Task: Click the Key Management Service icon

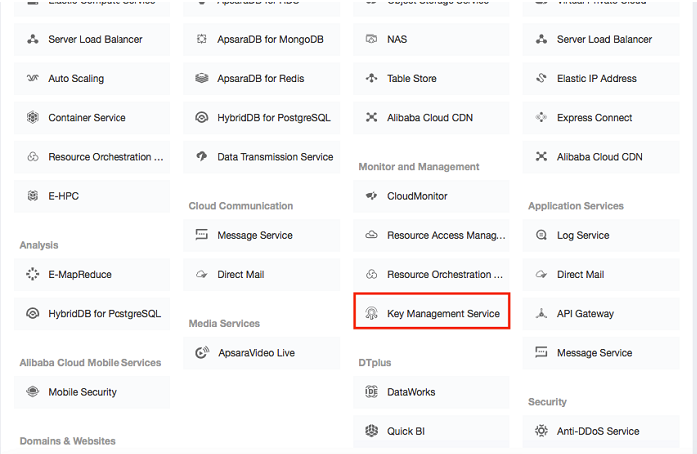Action: (372, 314)
